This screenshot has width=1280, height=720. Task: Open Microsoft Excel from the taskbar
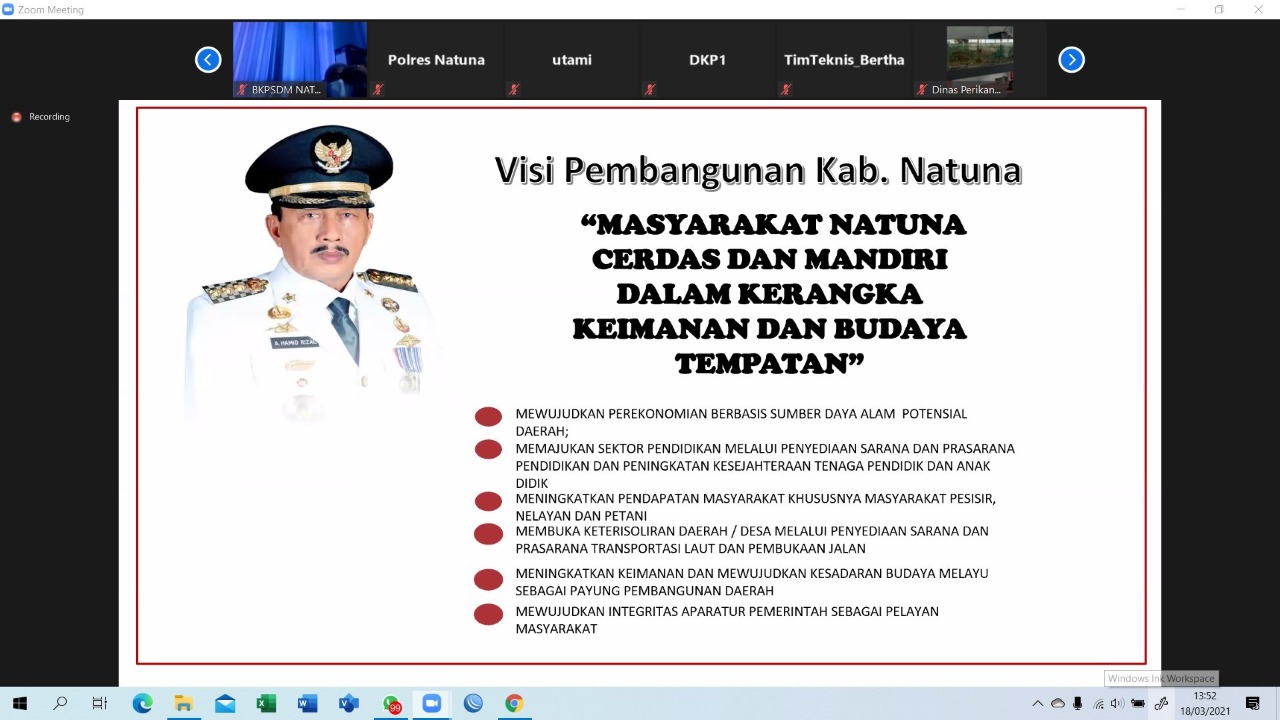(x=265, y=703)
